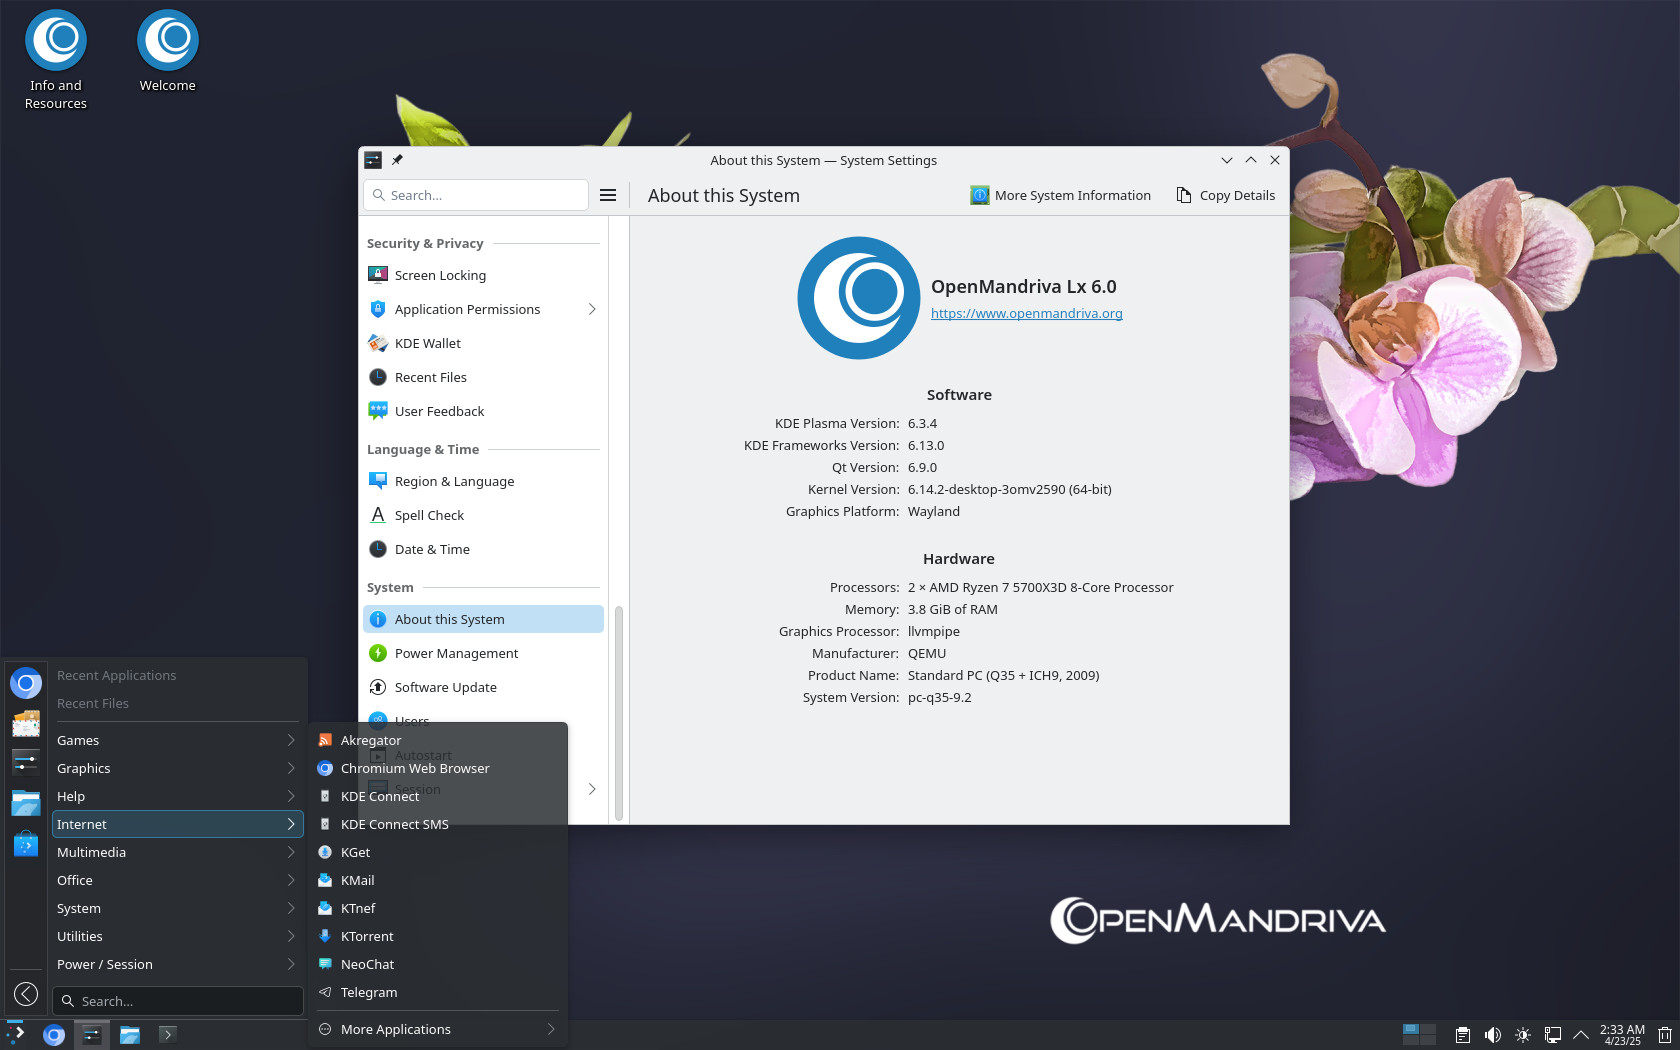
Task: Expand More Applications in Internet submenu
Action: click(x=437, y=1029)
